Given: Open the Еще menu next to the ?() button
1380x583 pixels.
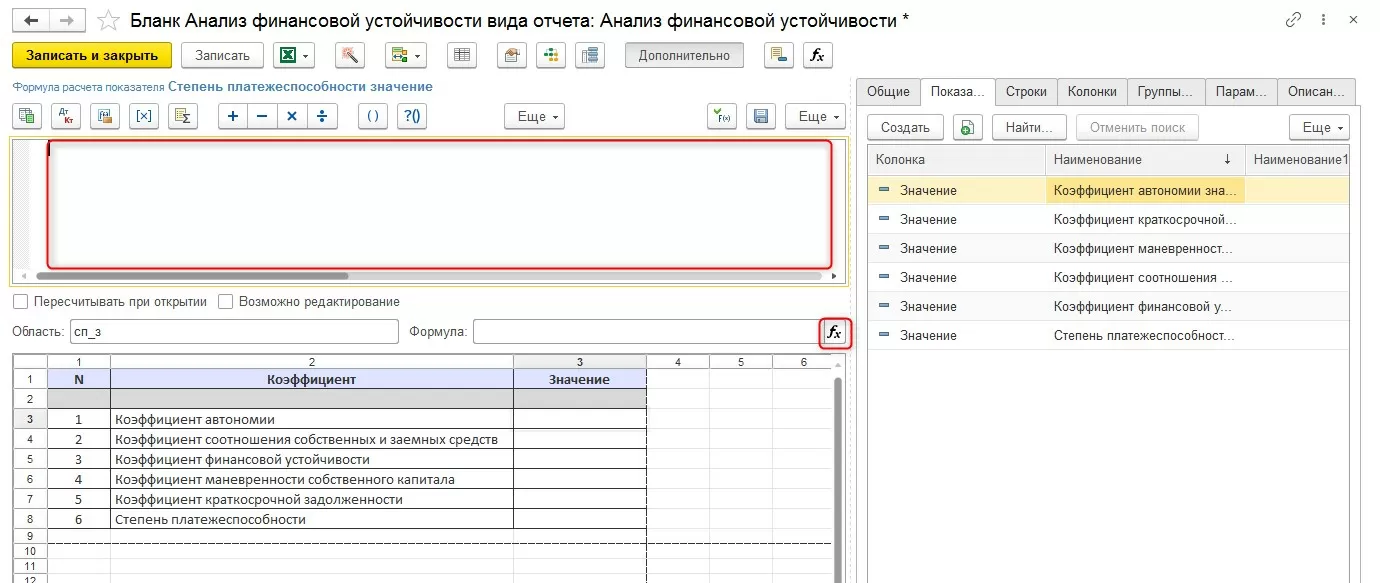Looking at the screenshot, I should pyautogui.click(x=534, y=116).
